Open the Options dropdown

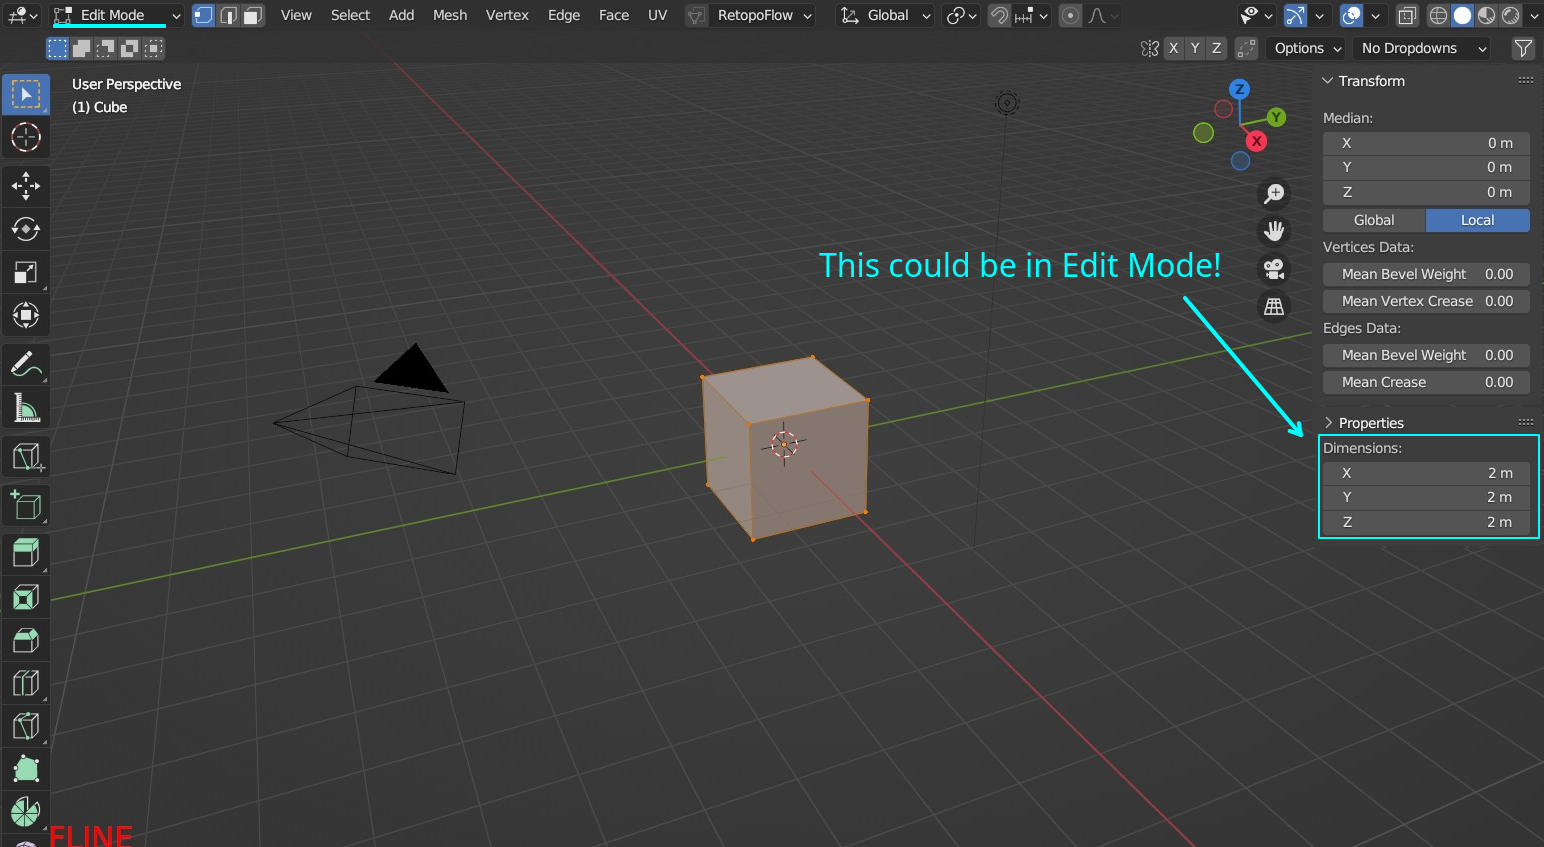click(1308, 48)
